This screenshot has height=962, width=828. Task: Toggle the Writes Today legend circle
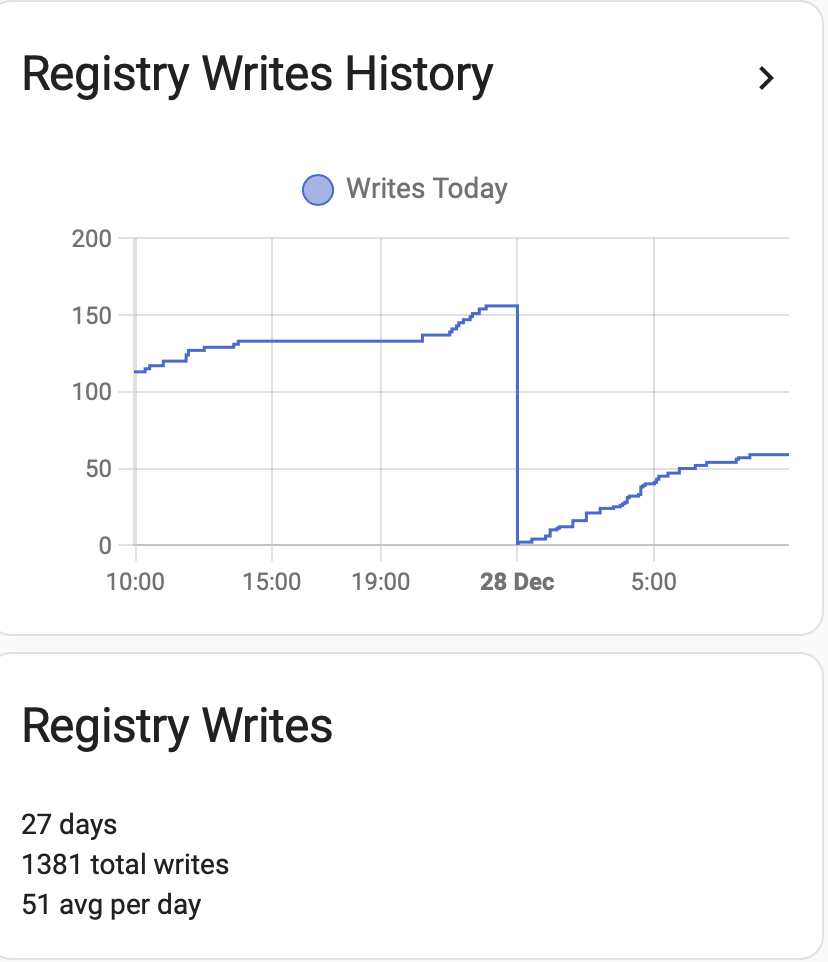[318, 190]
